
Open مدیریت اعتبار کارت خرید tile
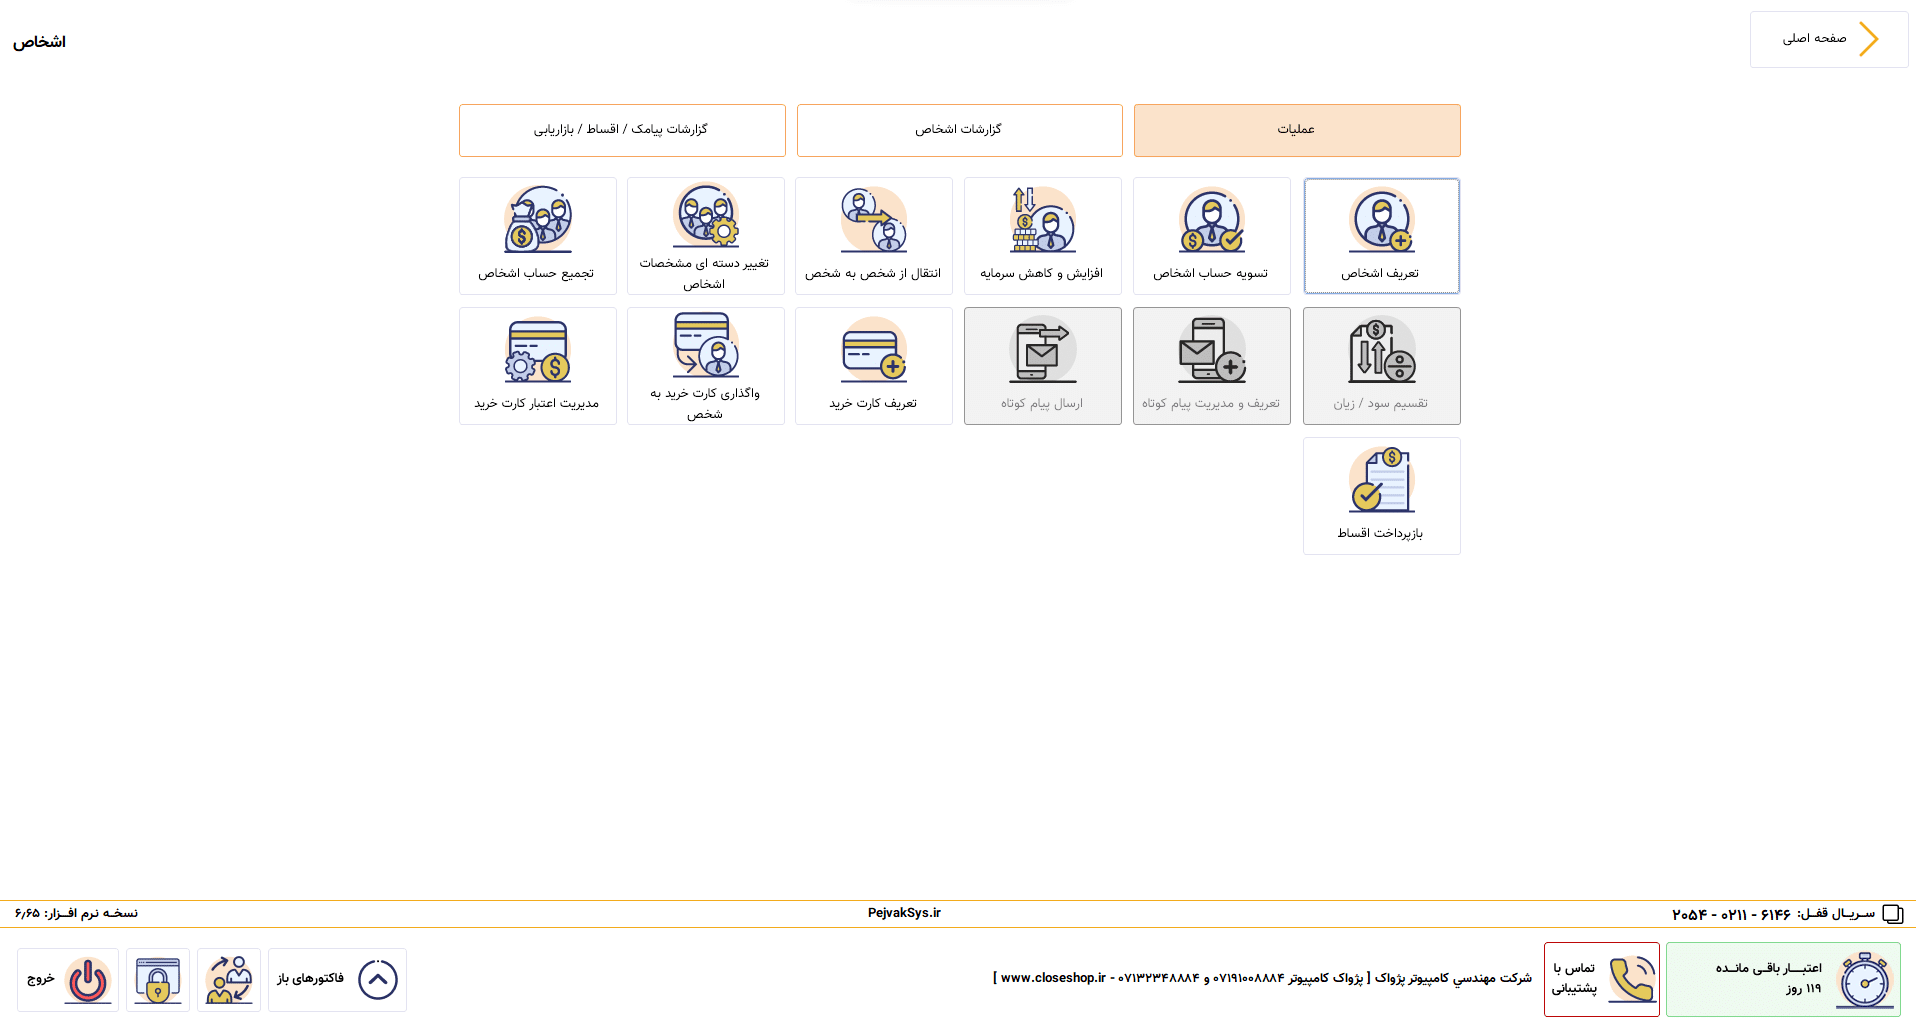(x=537, y=366)
